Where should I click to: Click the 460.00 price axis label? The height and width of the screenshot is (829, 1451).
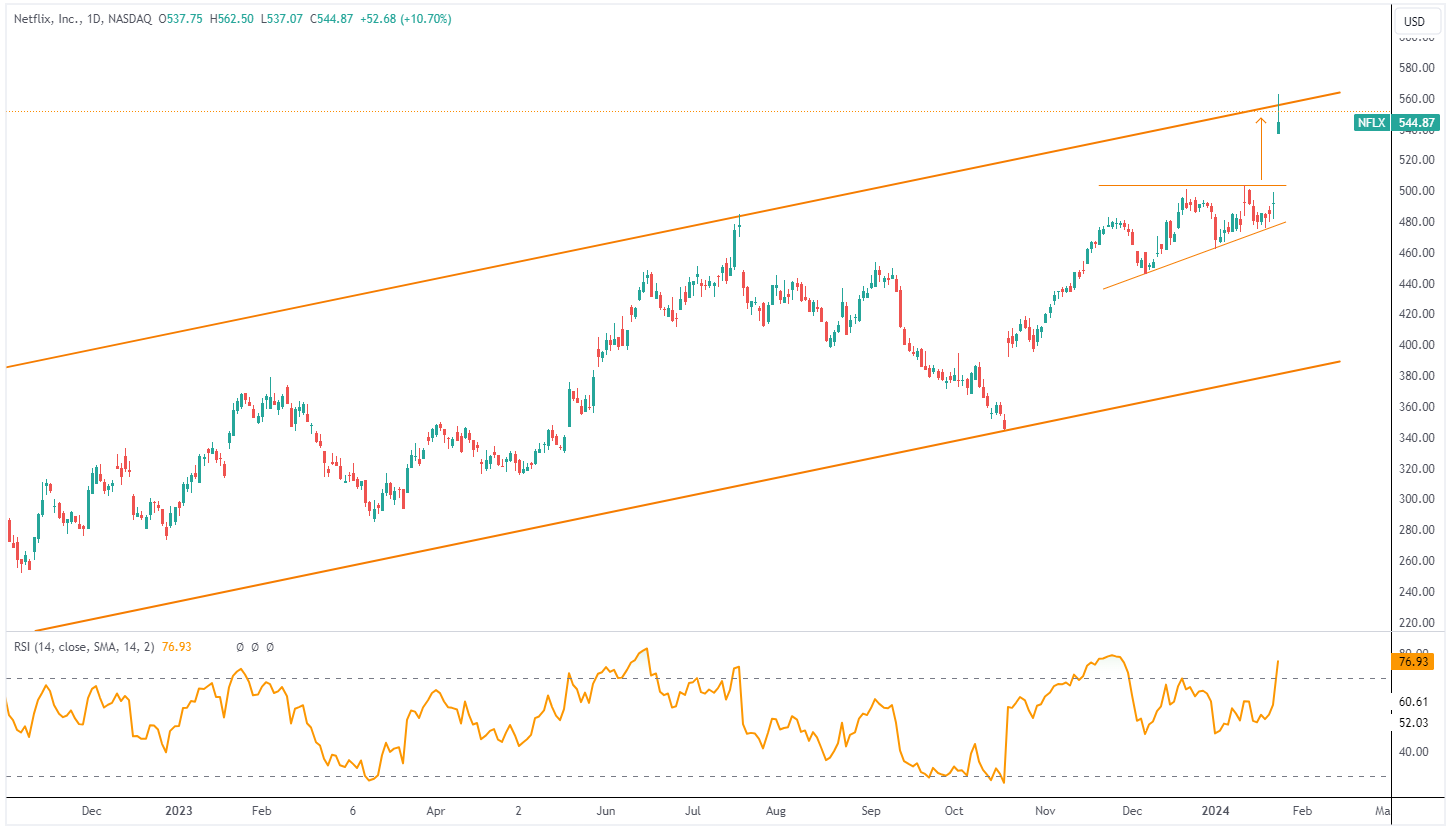(x=1418, y=253)
